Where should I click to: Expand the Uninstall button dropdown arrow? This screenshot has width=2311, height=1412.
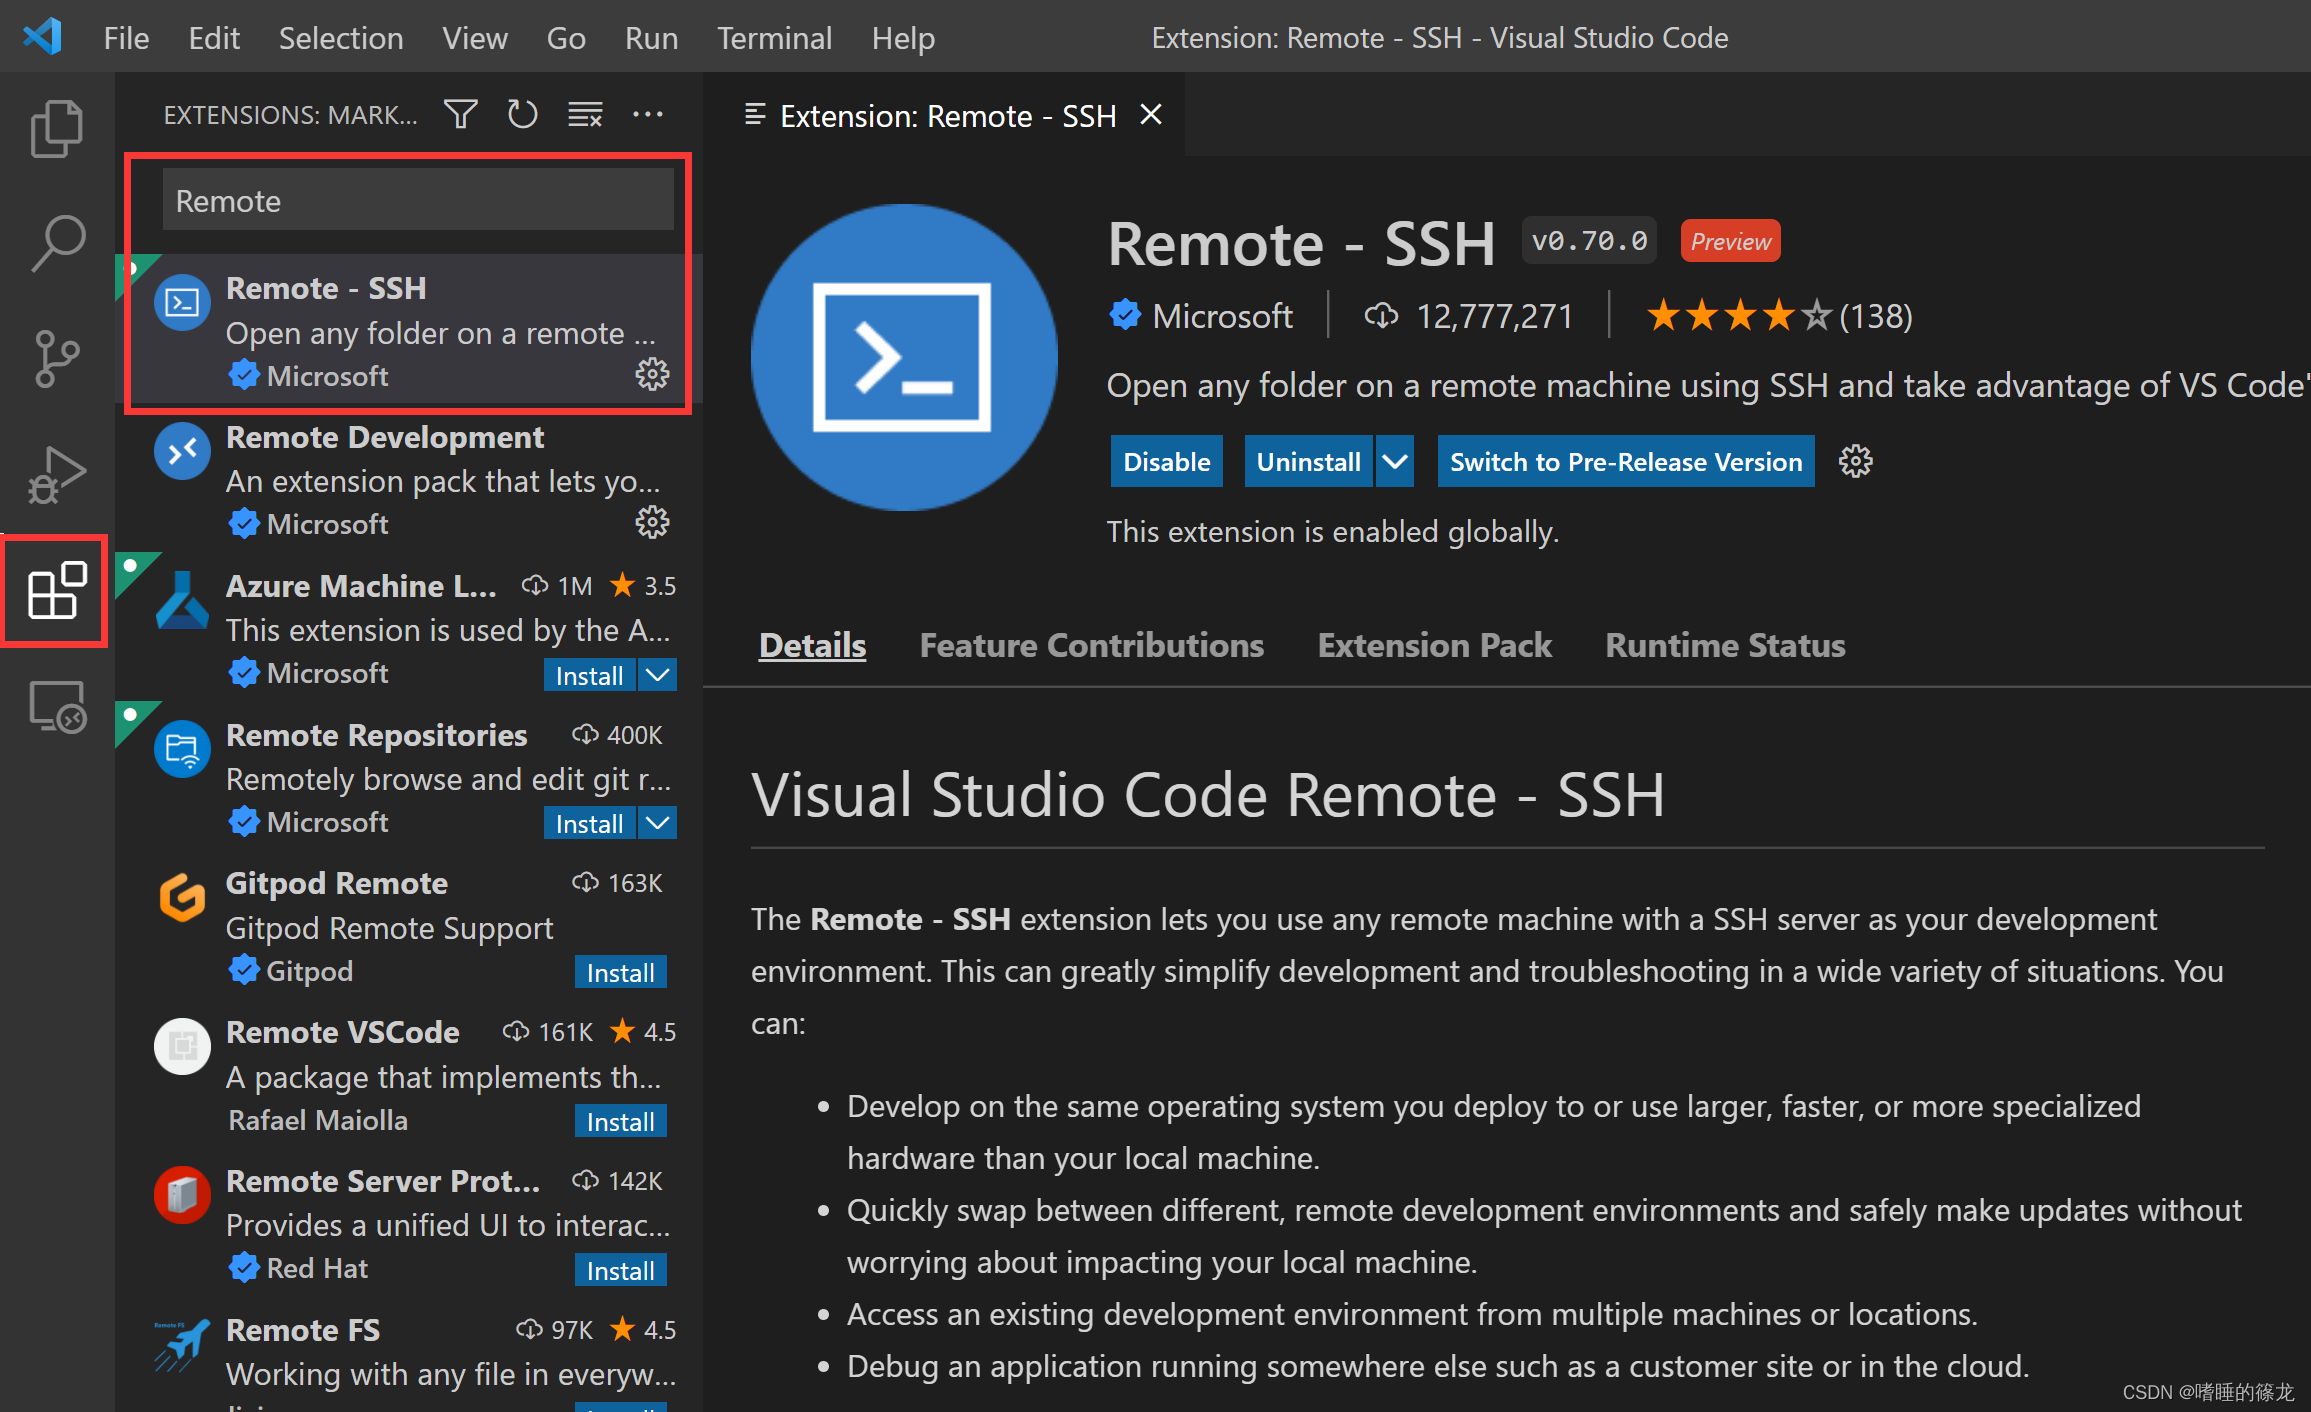tap(1395, 462)
